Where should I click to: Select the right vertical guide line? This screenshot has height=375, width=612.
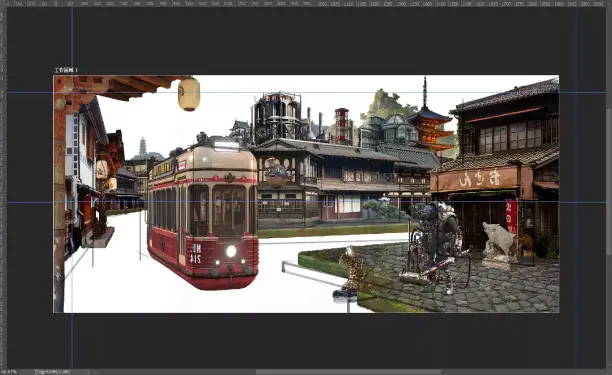click(578, 187)
